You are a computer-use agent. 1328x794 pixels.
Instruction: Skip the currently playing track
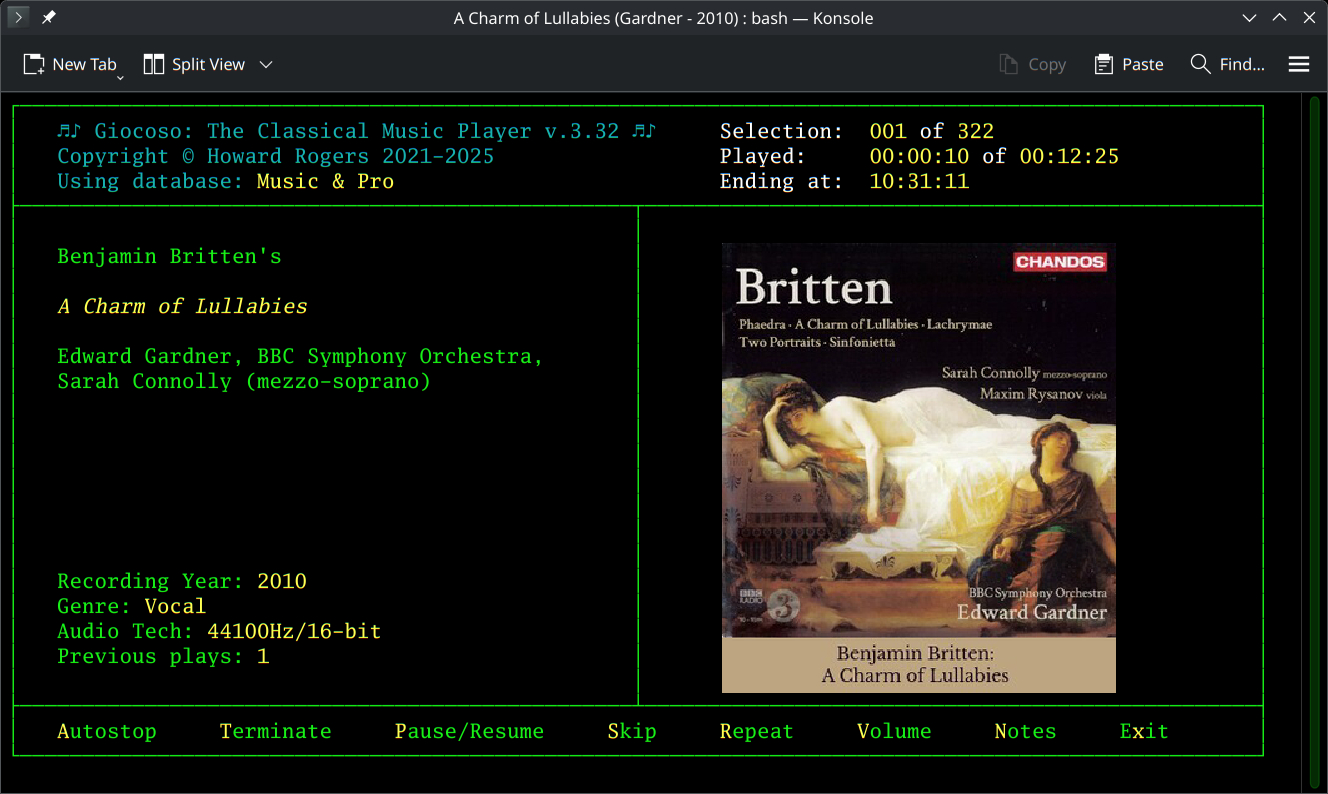pyautogui.click(x=632, y=731)
